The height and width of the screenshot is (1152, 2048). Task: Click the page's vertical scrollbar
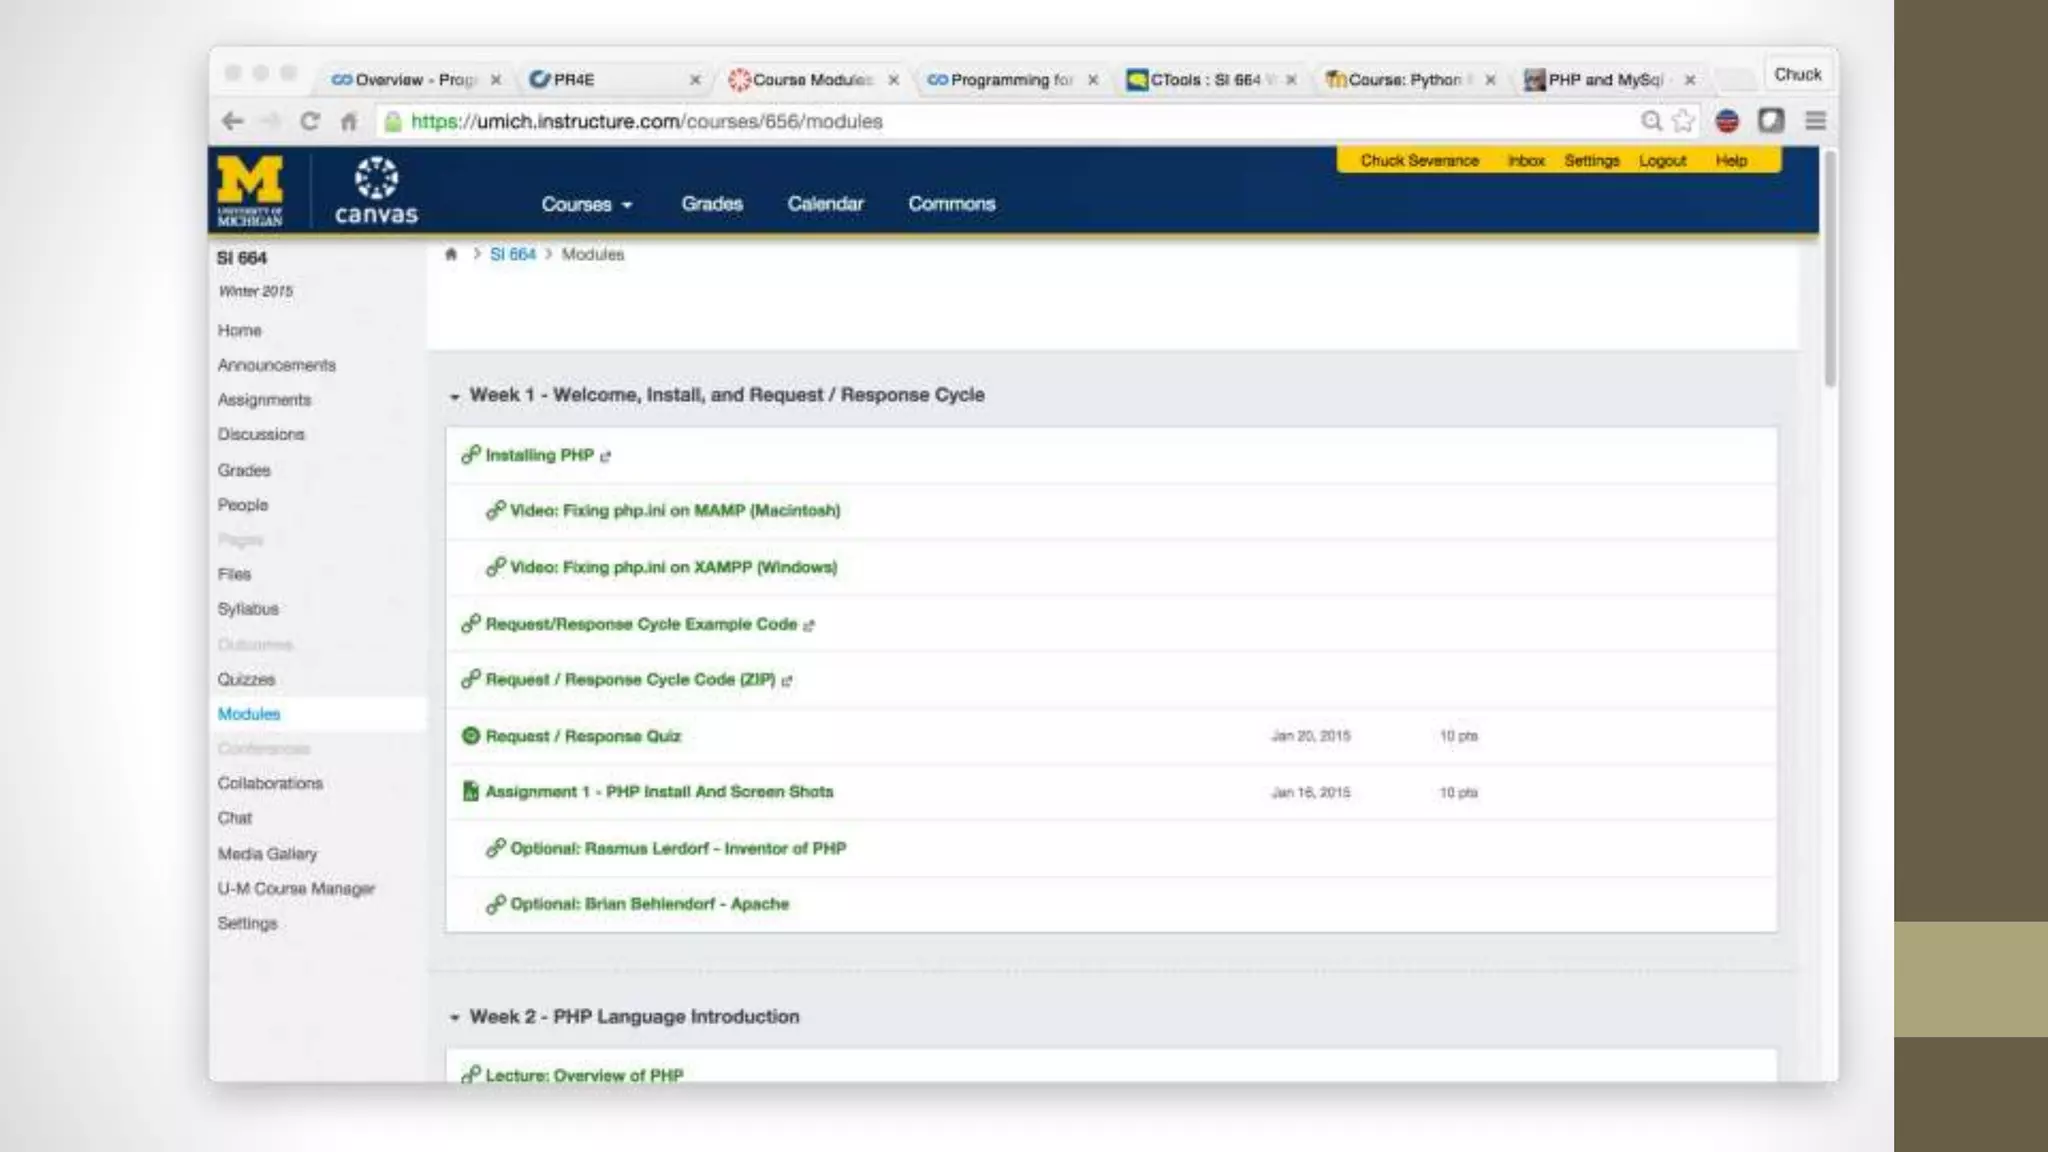[1829, 270]
